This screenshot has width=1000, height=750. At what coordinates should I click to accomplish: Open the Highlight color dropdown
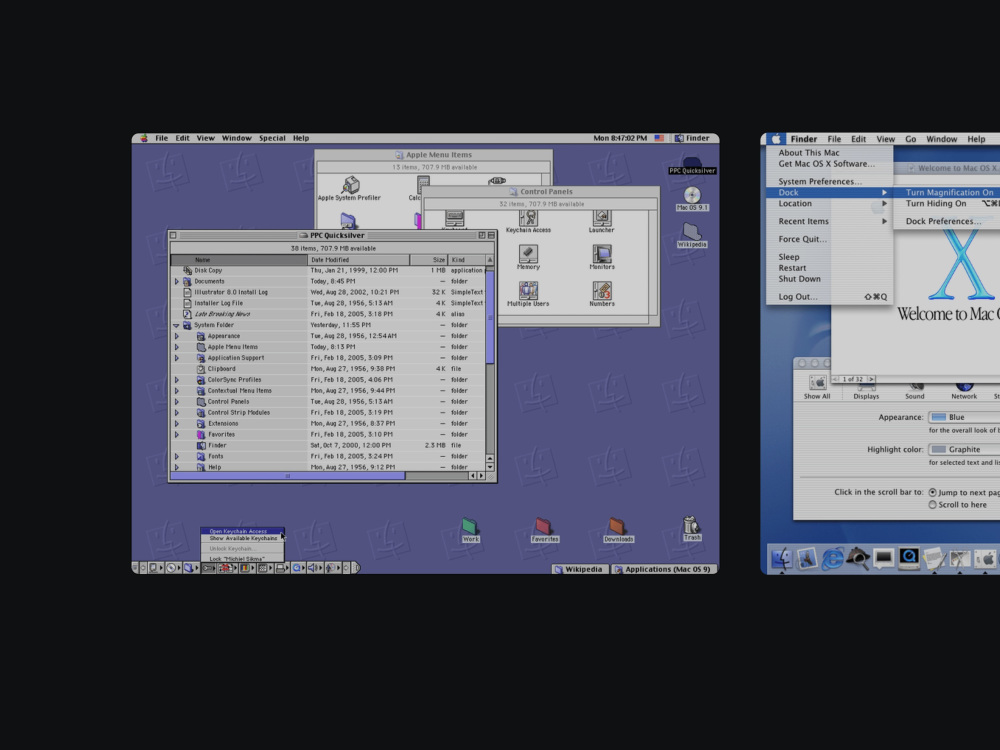click(964, 449)
